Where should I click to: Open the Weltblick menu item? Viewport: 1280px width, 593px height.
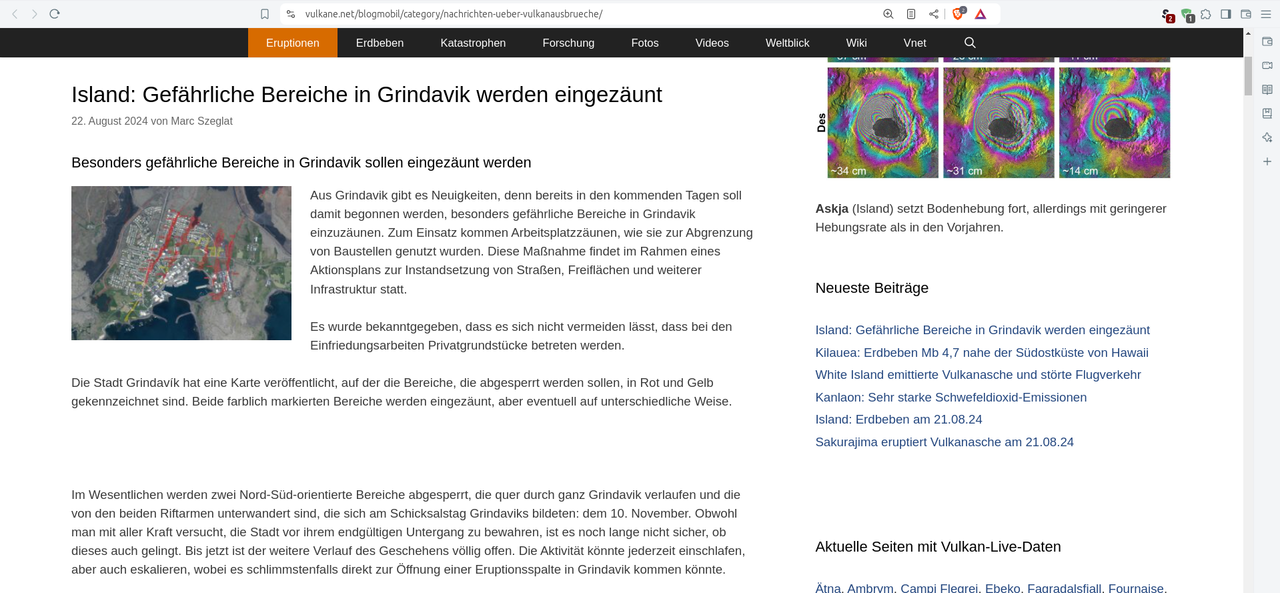[787, 43]
